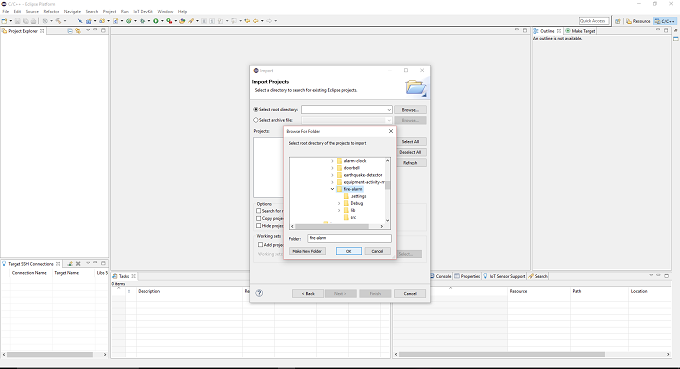Click the Open Perspective icon

click(618, 21)
